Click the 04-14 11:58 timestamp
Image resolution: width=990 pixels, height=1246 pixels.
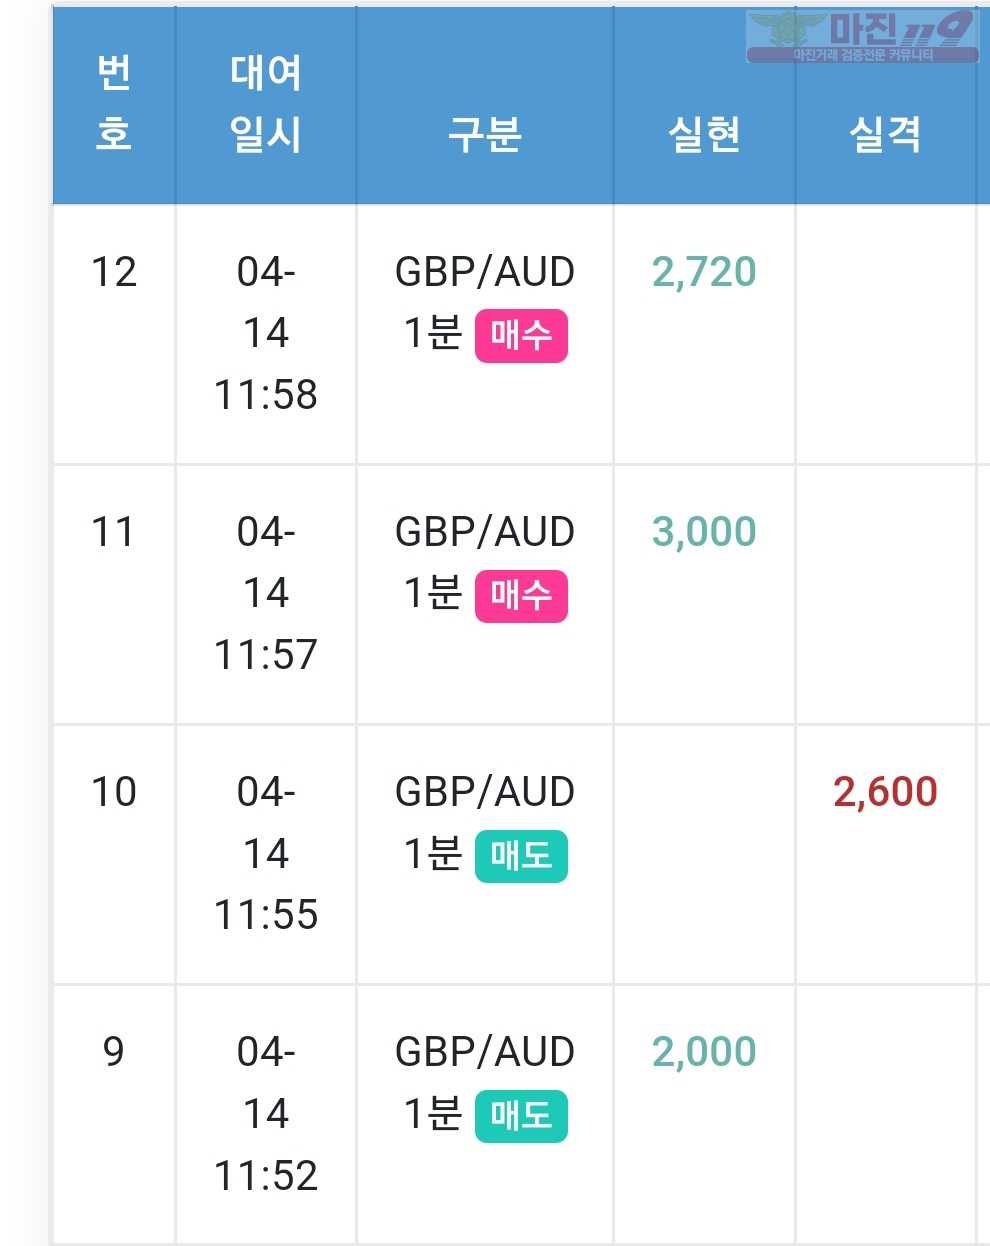point(266,333)
